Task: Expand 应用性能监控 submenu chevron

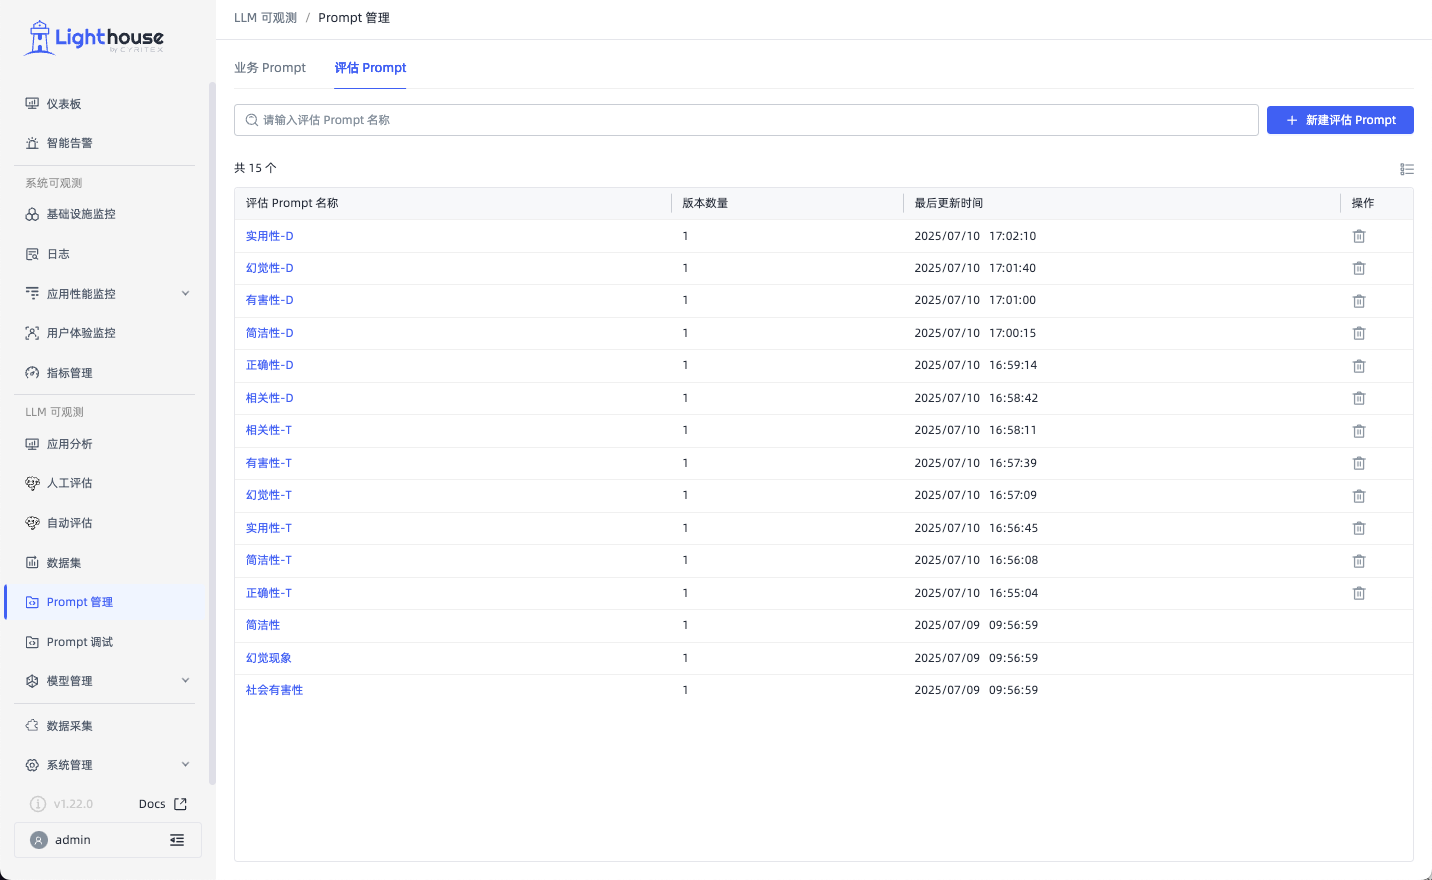Action: pyautogui.click(x=185, y=293)
